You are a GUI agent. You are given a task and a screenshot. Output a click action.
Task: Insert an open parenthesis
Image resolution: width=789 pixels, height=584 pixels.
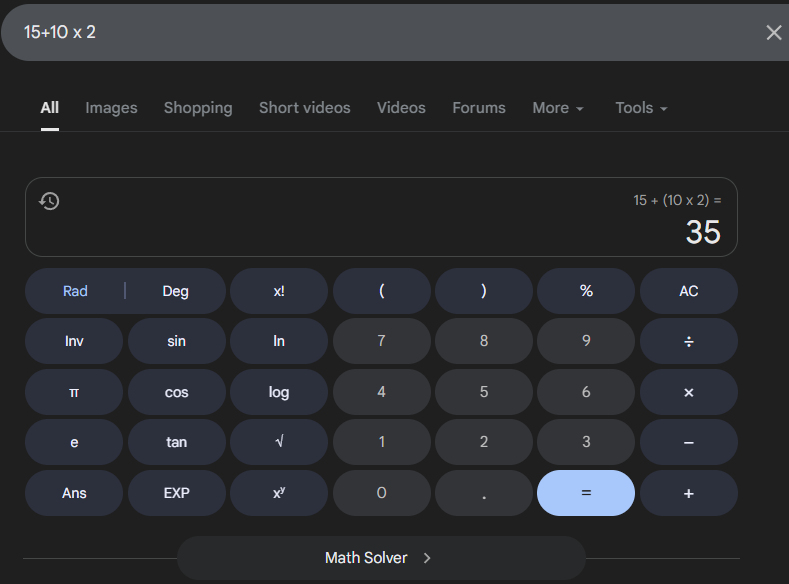381,291
